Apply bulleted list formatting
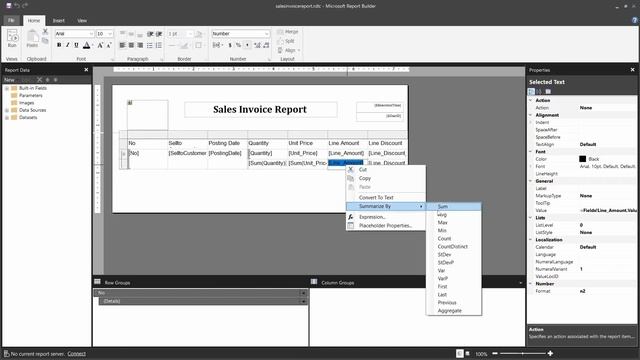 [x=150, y=45]
